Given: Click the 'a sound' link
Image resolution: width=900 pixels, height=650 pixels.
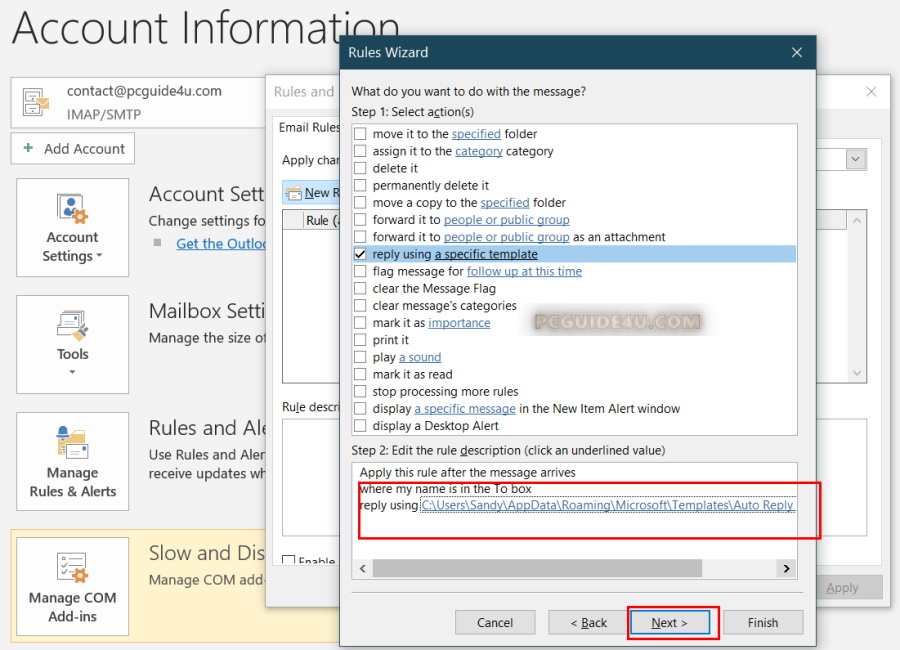Looking at the screenshot, I should coord(419,357).
